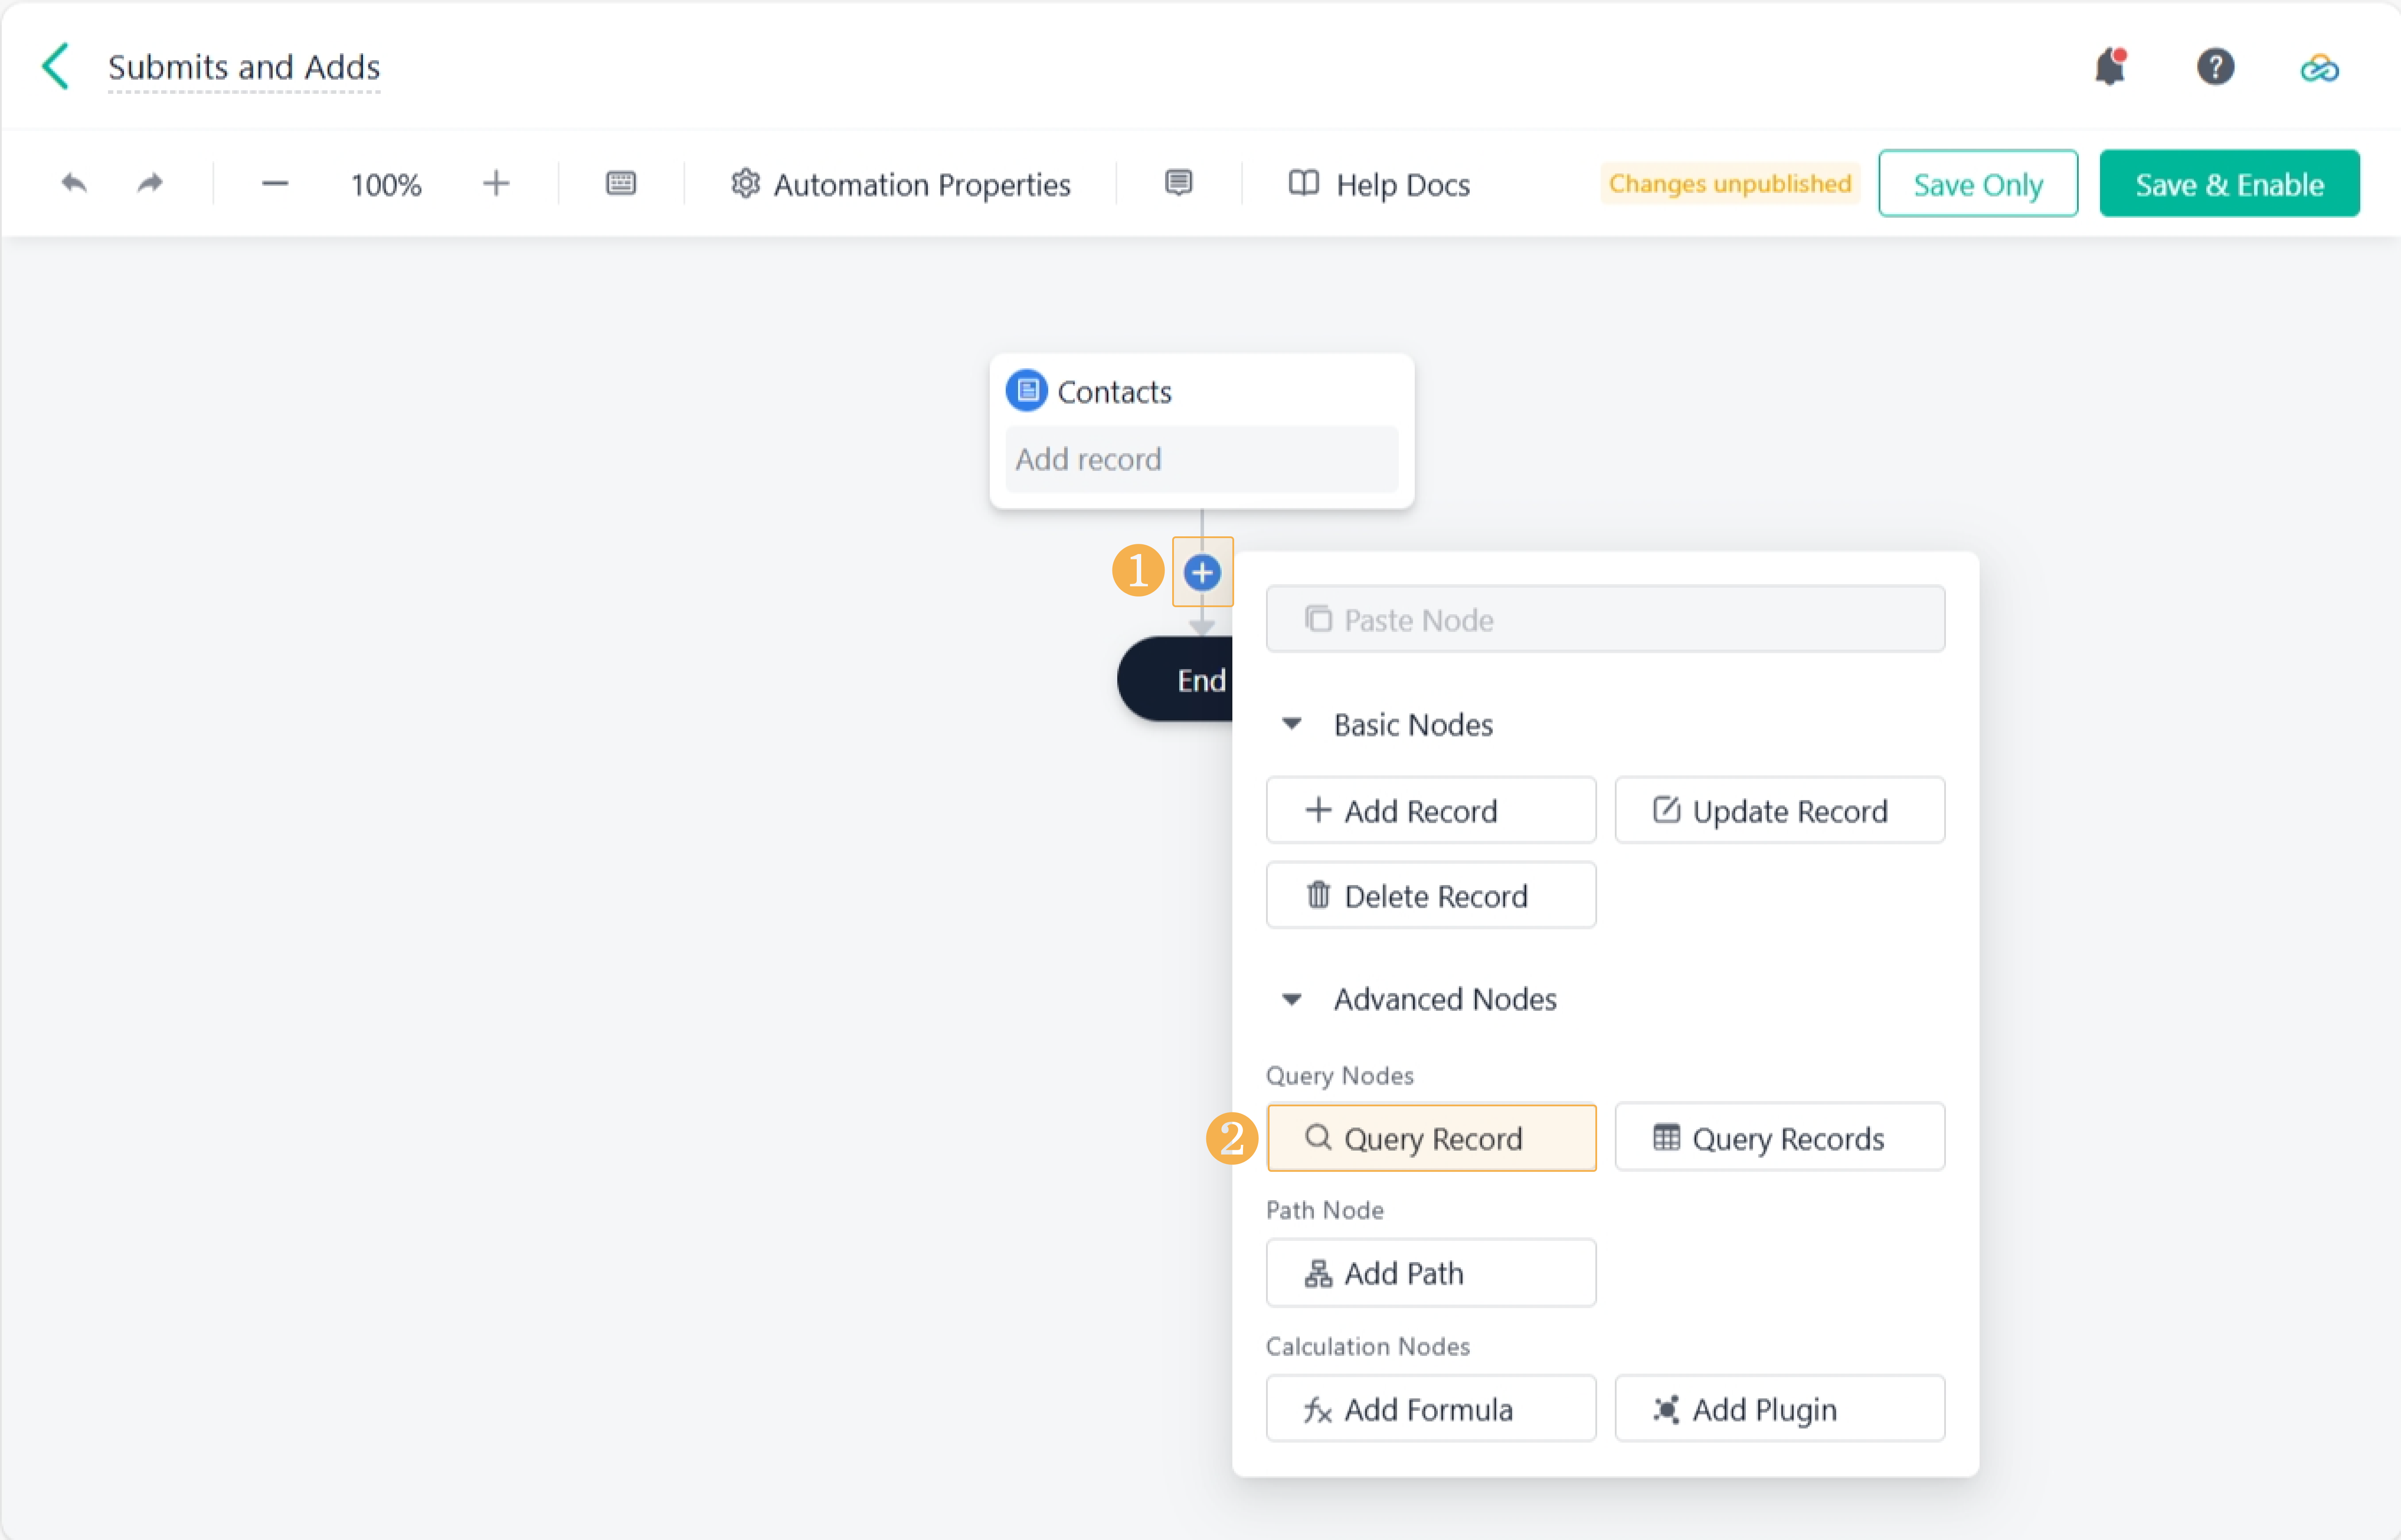Choose Add Path node
Screen dimensions: 2401x1540
tap(1431, 1273)
